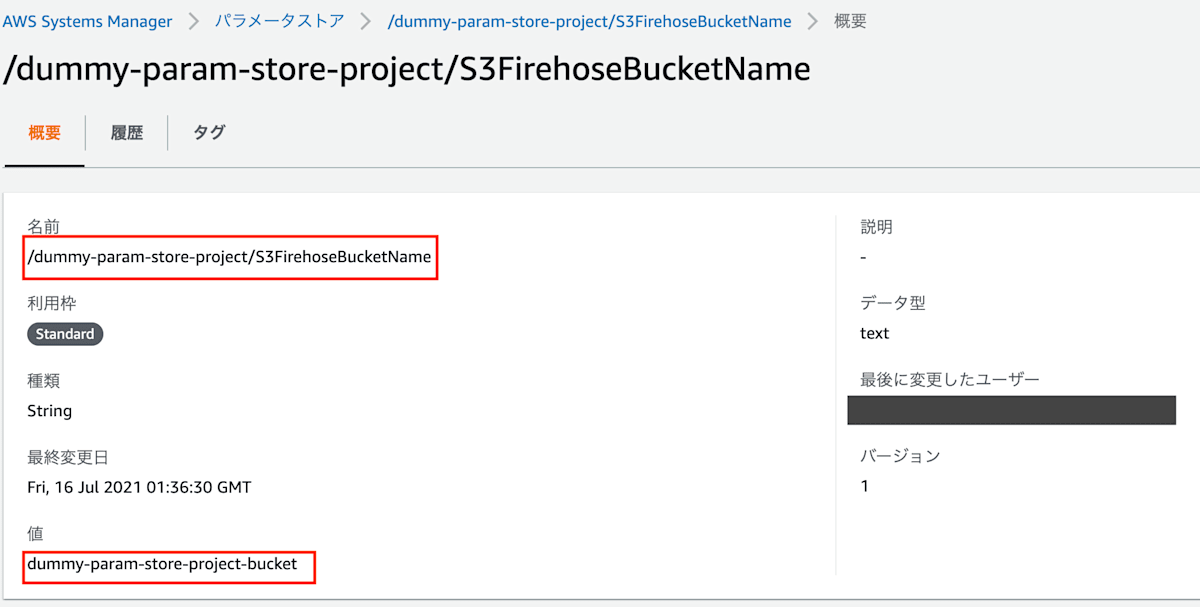Click the version number 1
The image size is (1200, 607).
point(864,486)
